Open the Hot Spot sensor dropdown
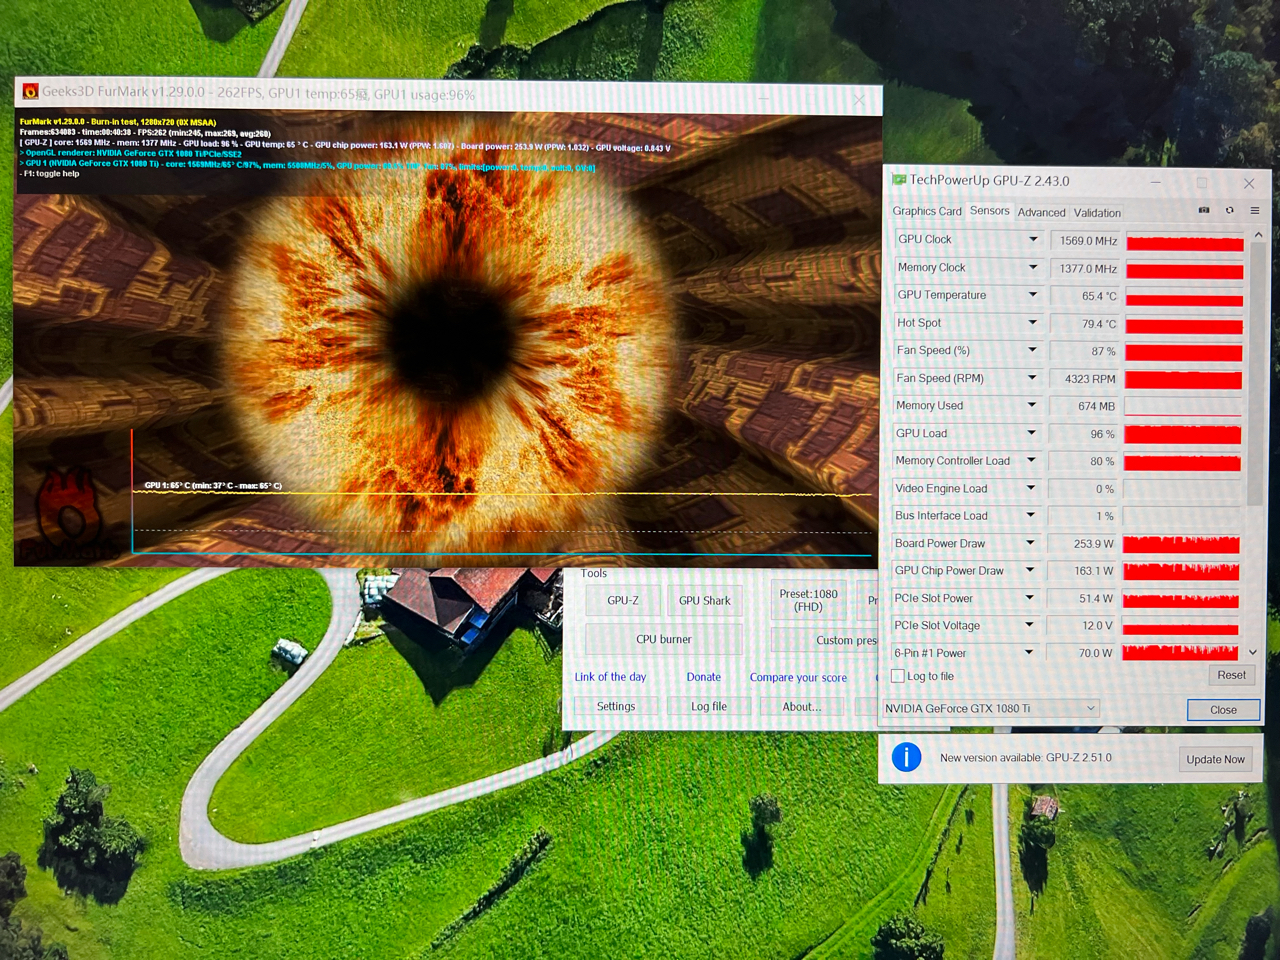 pos(1033,322)
